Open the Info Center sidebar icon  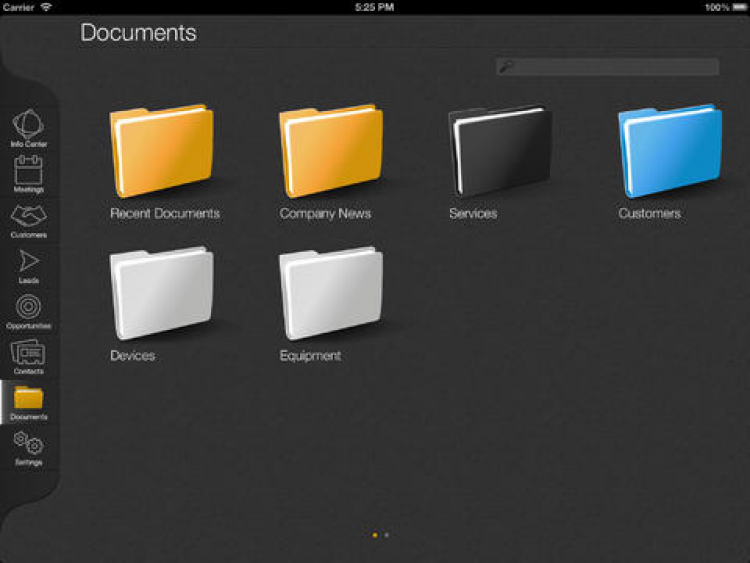(x=28, y=124)
